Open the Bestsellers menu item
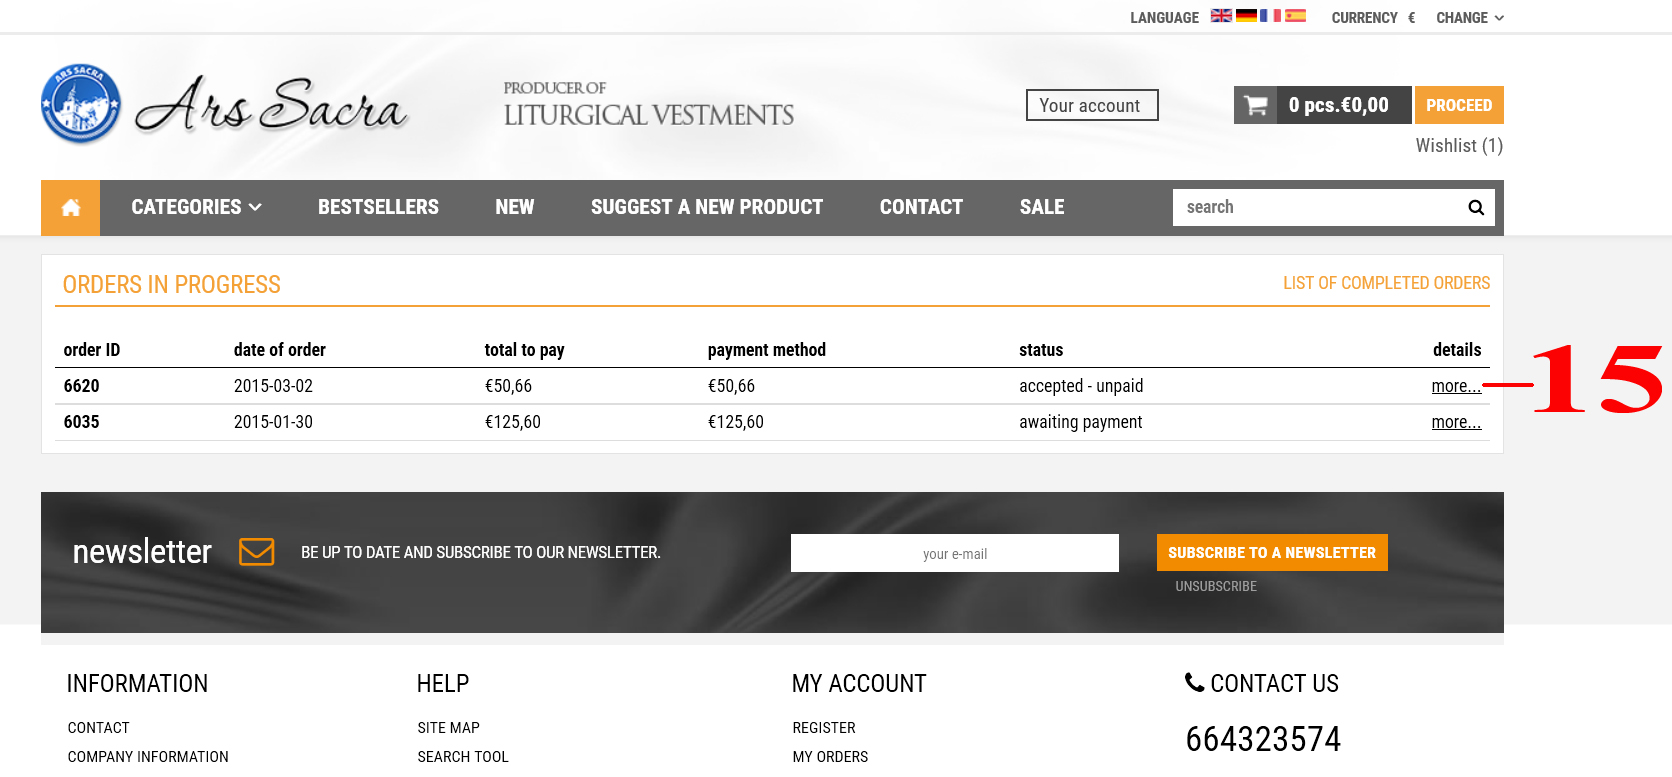1672x777 pixels. 378,207
